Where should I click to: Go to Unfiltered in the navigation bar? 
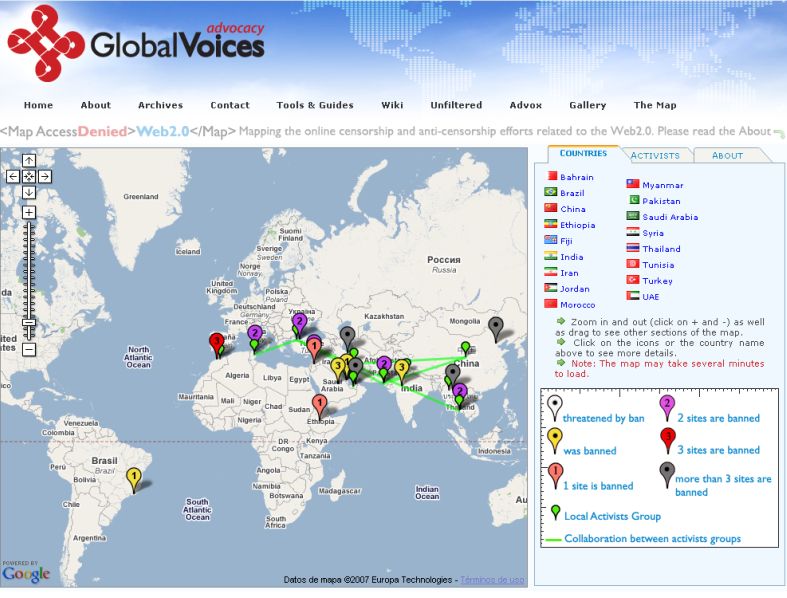(x=456, y=105)
